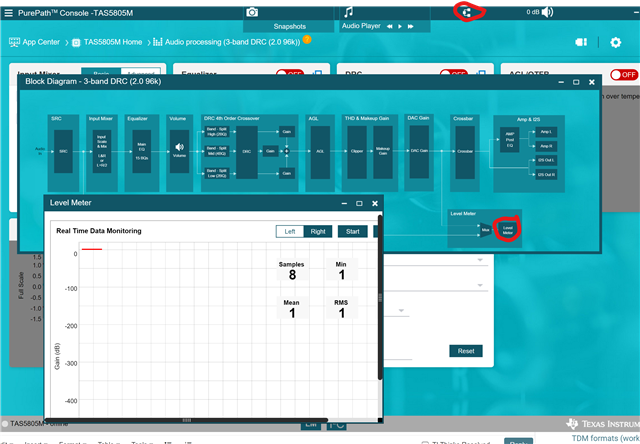This screenshot has width=640, height=444.
Task: Click Band-Split Low block
Action: point(217,173)
